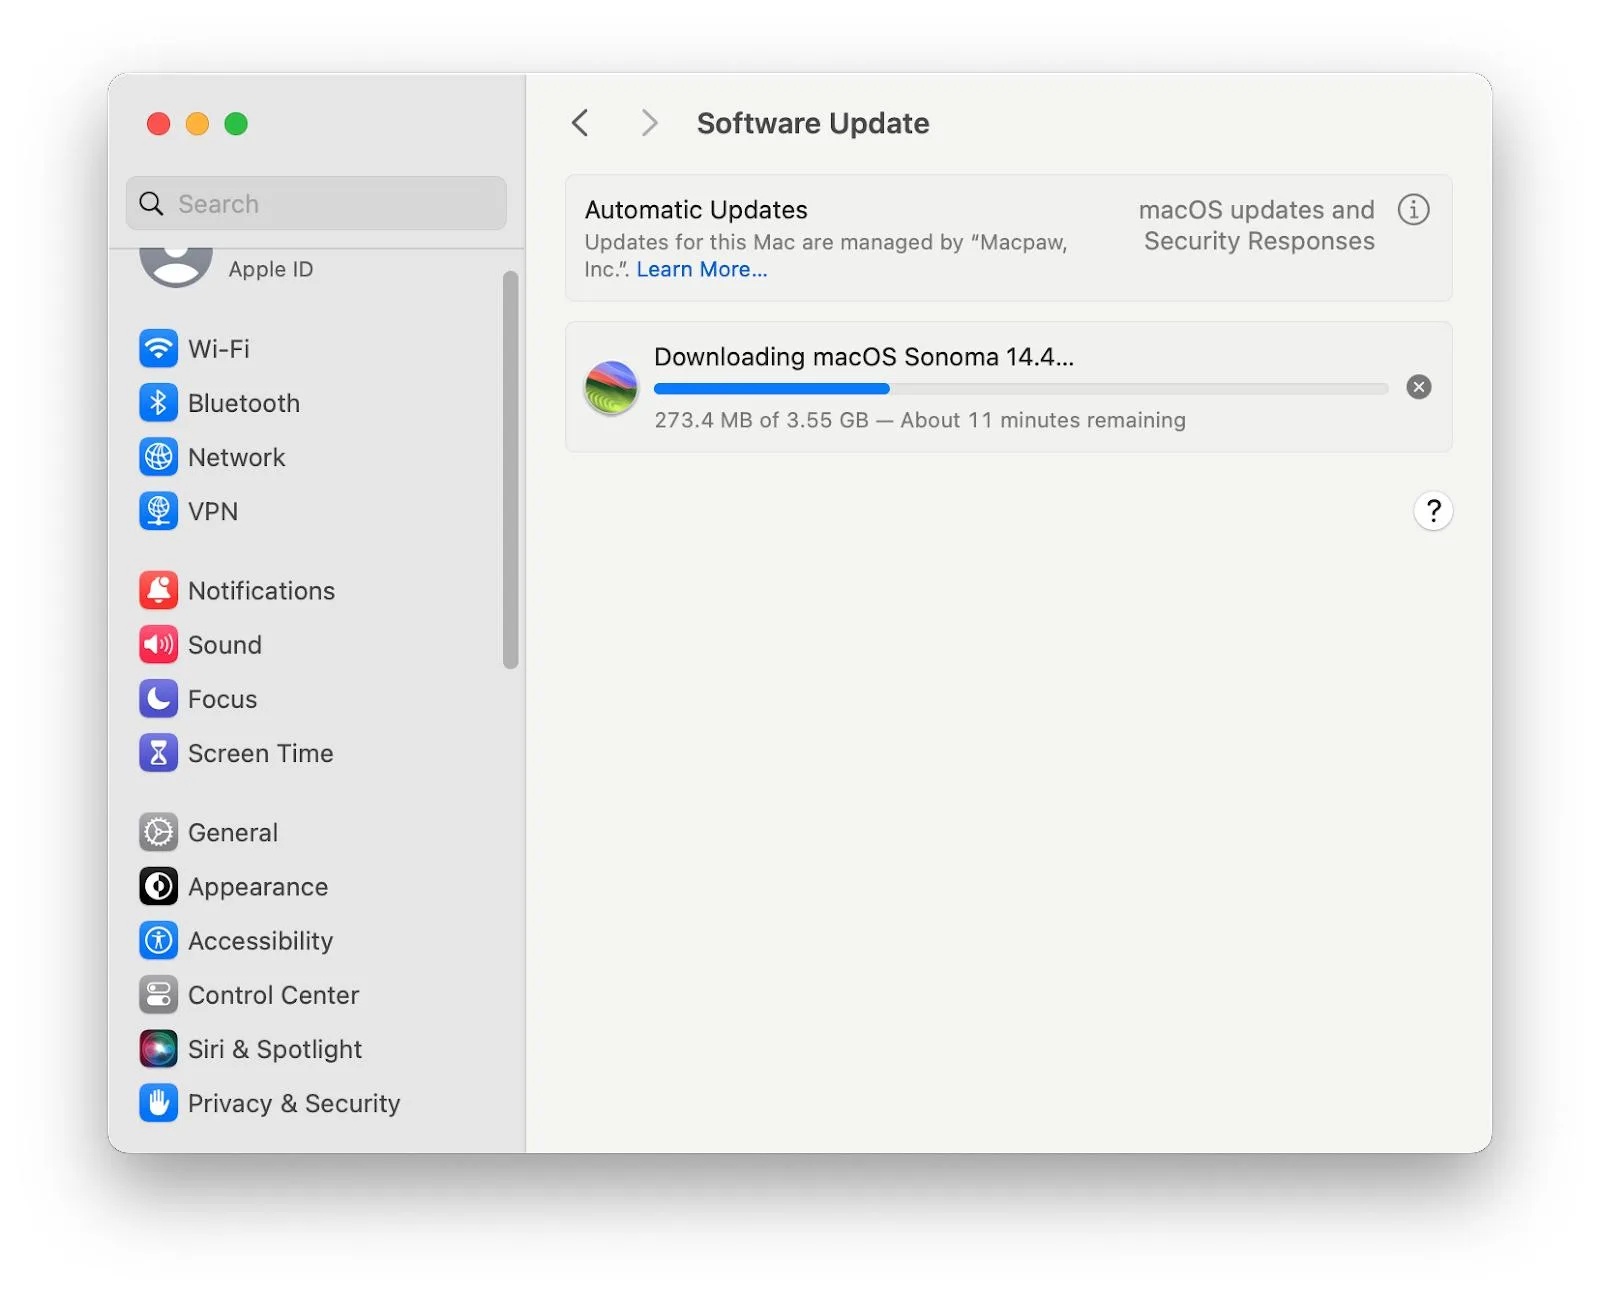Open the Accessibility label

pos(261,941)
